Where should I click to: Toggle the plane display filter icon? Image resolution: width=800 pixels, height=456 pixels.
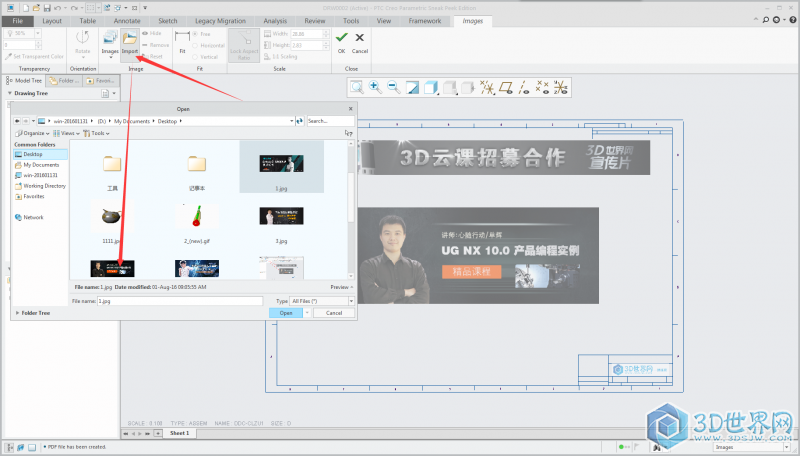pos(506,88)
